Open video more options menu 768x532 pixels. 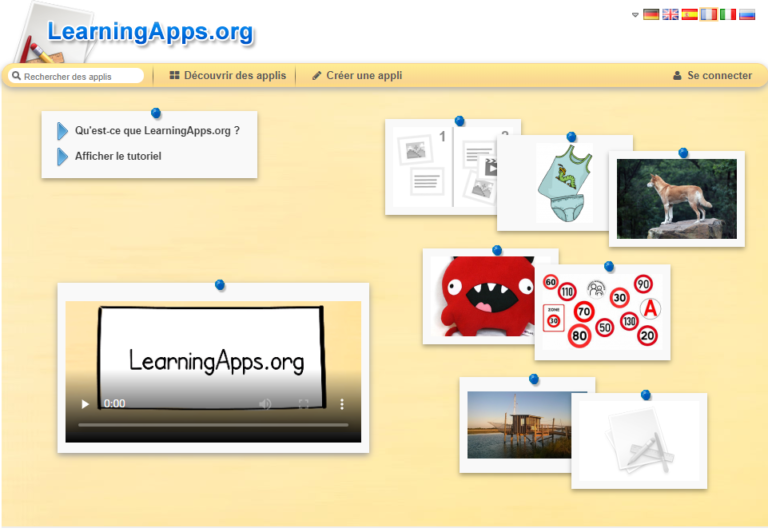[342, 404]
